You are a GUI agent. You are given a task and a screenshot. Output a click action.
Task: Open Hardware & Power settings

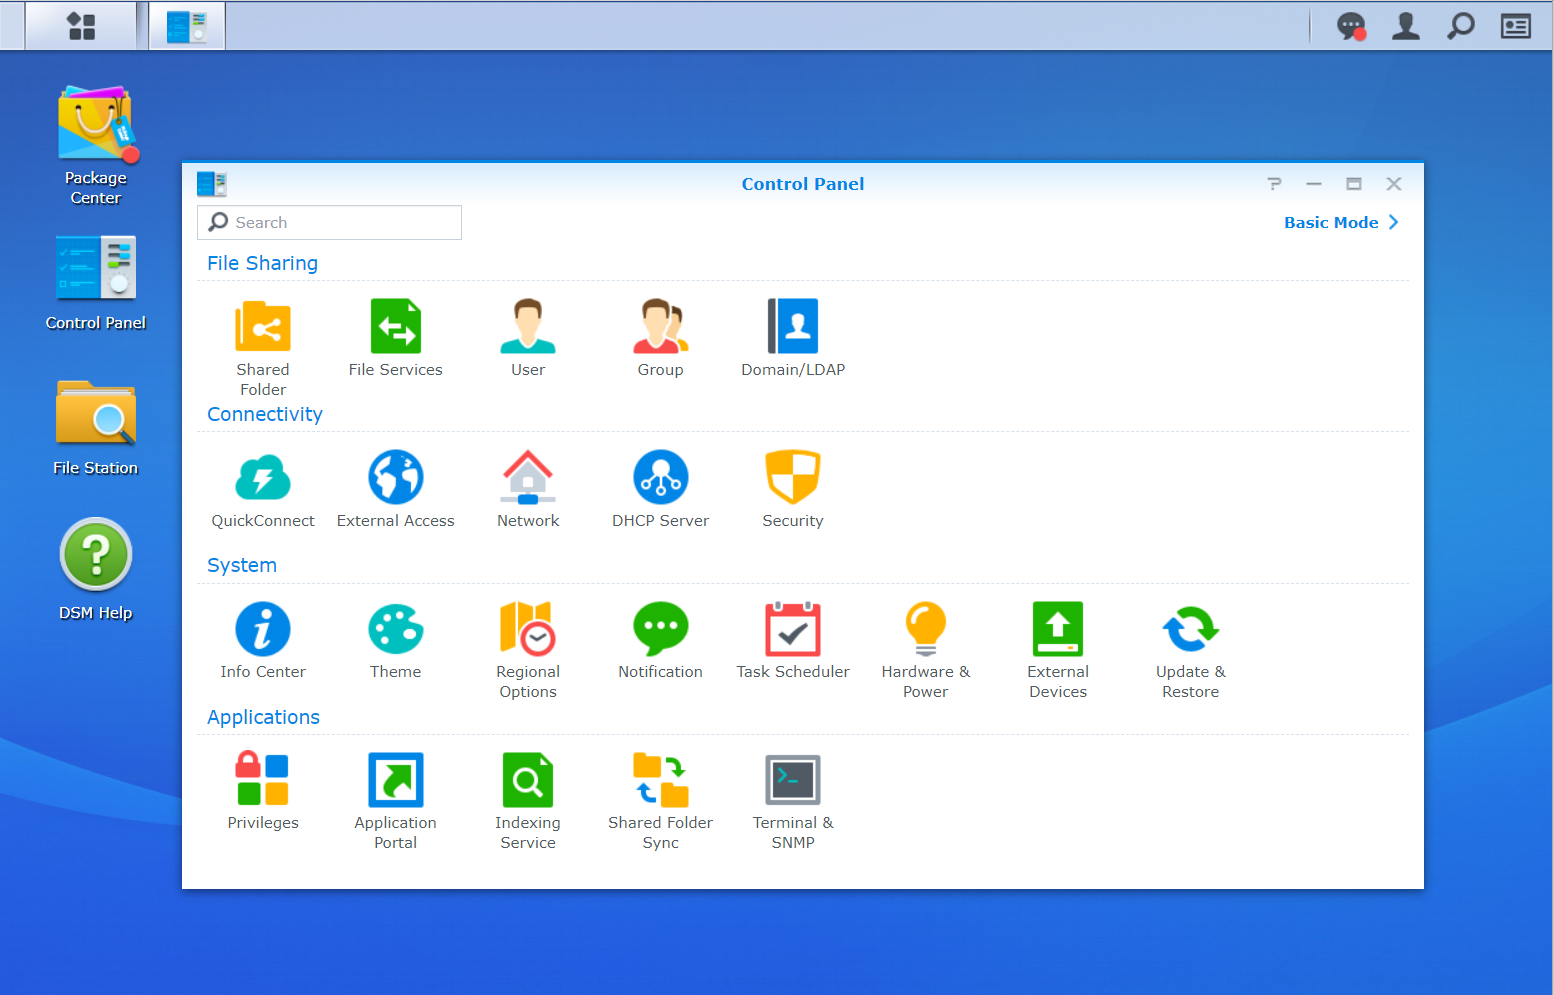pyautogui.click(x=926, y=629)
